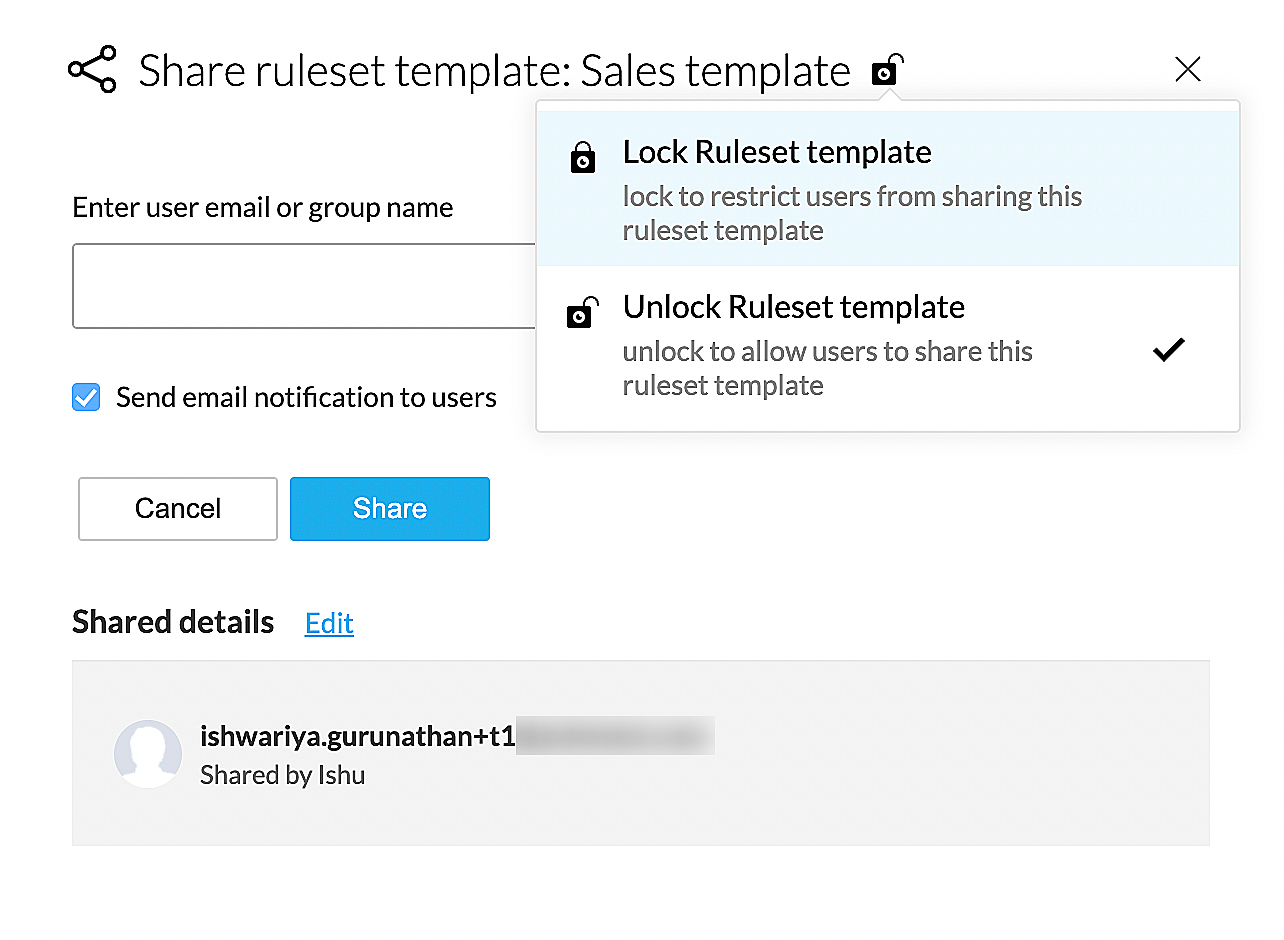Click the Shared details heading
This screenshot has width=1284, height=940.
coord(173,622)
